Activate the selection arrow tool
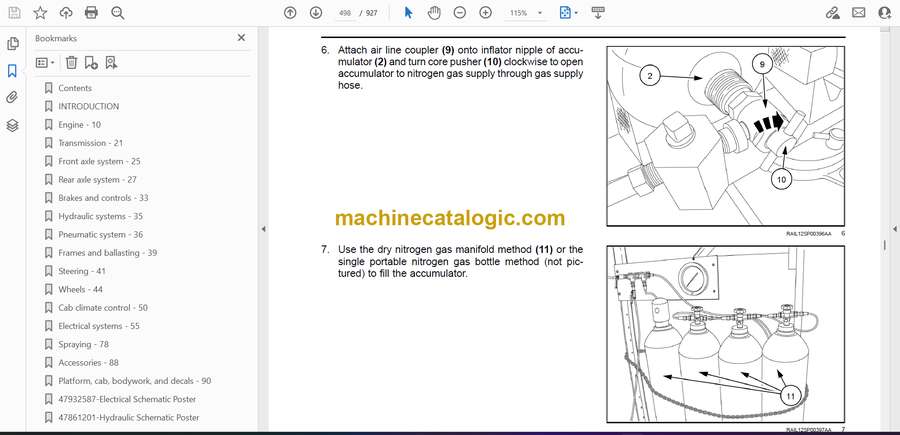Viewport: 900px width, 435px height. pyautogui.click(x=408, y=13)
